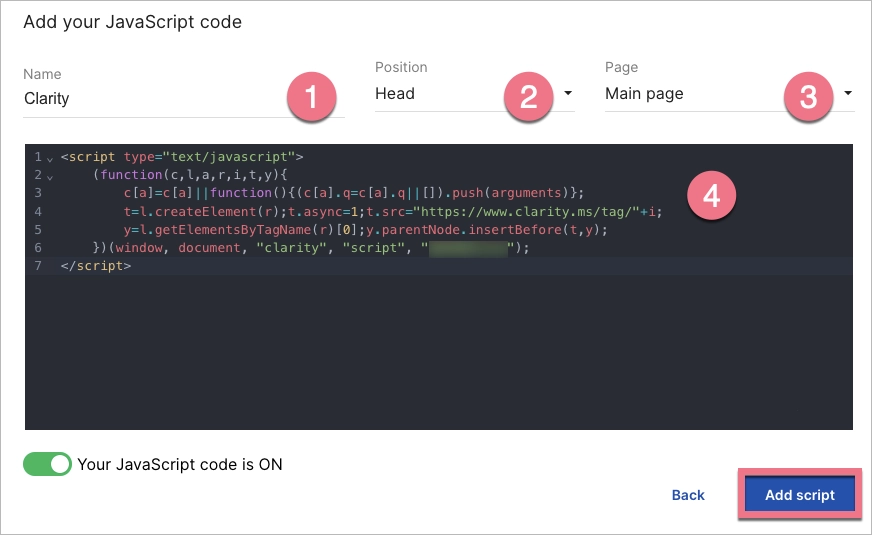Click the Name input field containing Clarity
The width and height of the screenshot is (872, 535).
[x=184, y=98]
